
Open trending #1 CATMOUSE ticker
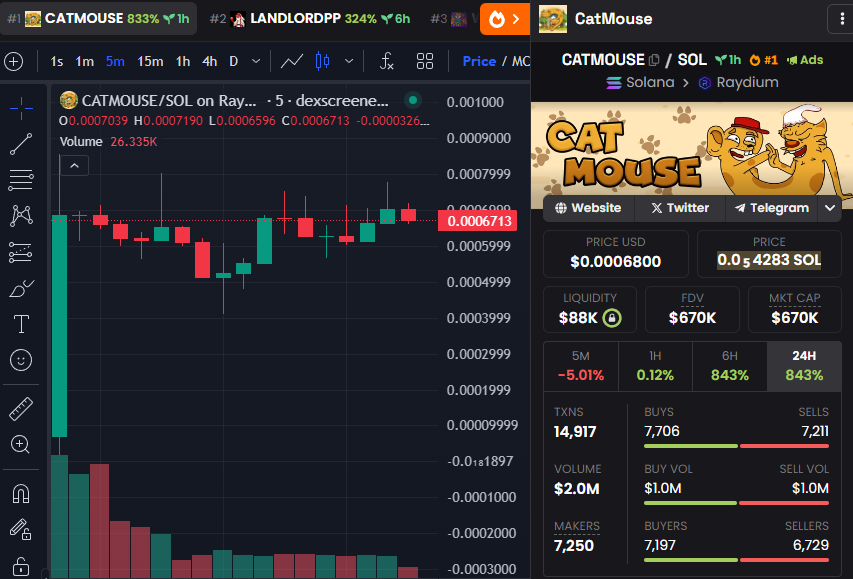[98, 19]
